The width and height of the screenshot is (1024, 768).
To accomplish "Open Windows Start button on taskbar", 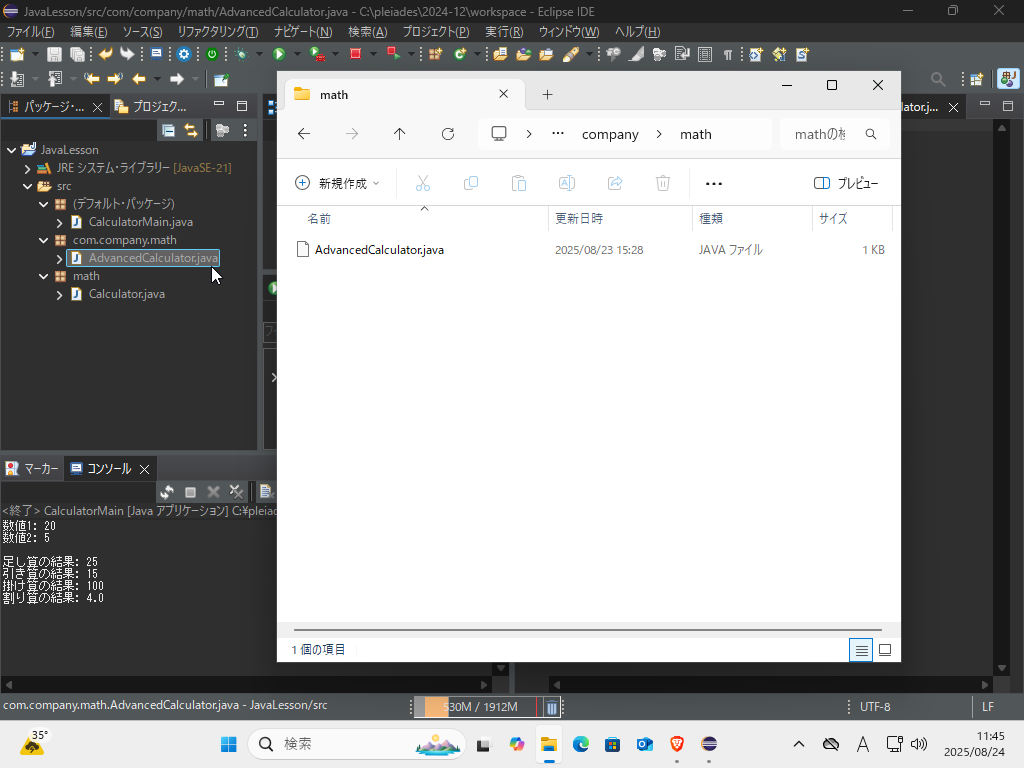I will pyautogui.click(x=229, y=744).
